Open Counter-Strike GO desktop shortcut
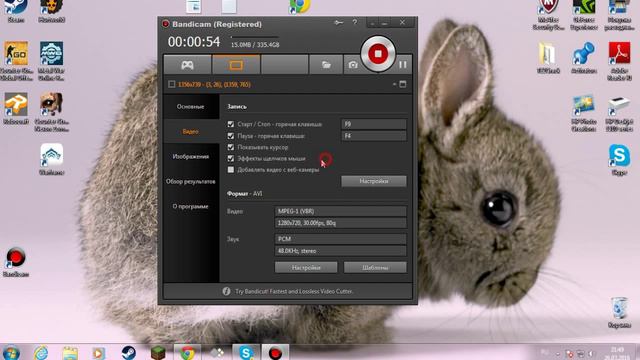The height and width of the screenshot is (360, 640). [16, 60]
